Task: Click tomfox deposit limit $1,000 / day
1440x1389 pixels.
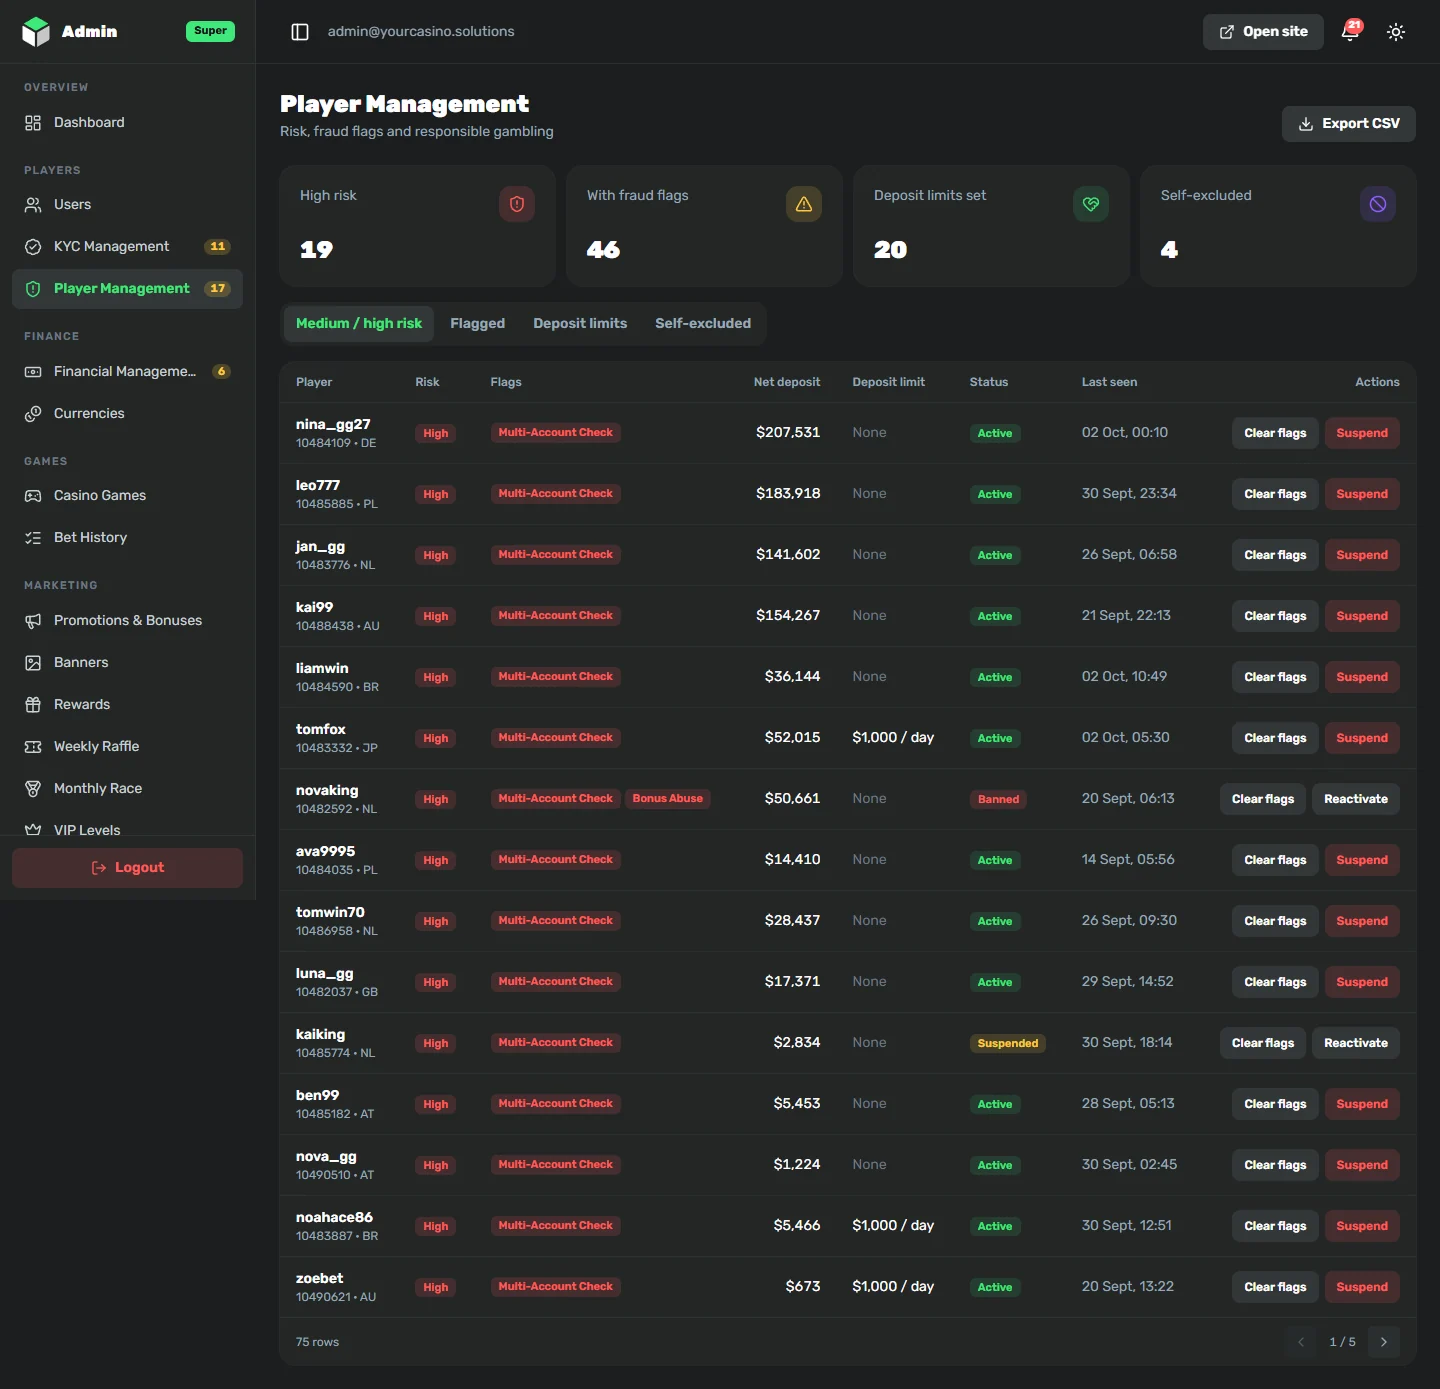Action: [893, 738]
